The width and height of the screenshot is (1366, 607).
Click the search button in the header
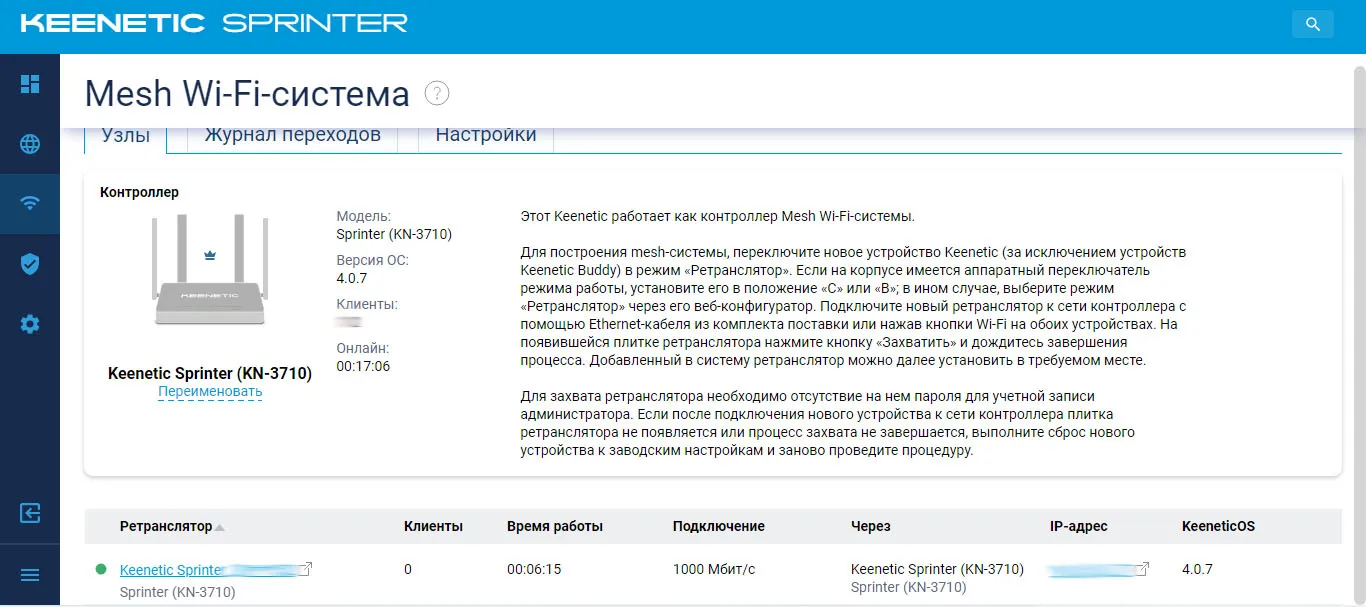point(1313,25)
